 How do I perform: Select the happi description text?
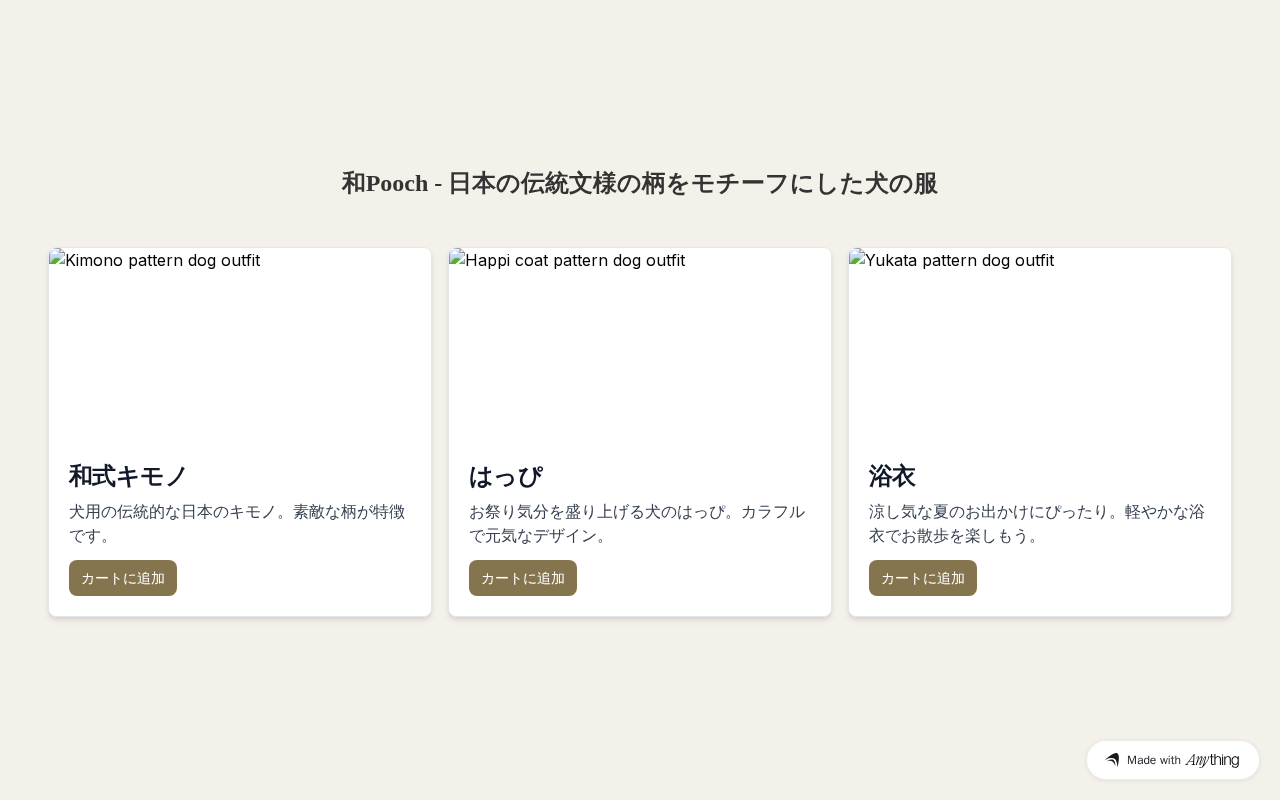638,524
